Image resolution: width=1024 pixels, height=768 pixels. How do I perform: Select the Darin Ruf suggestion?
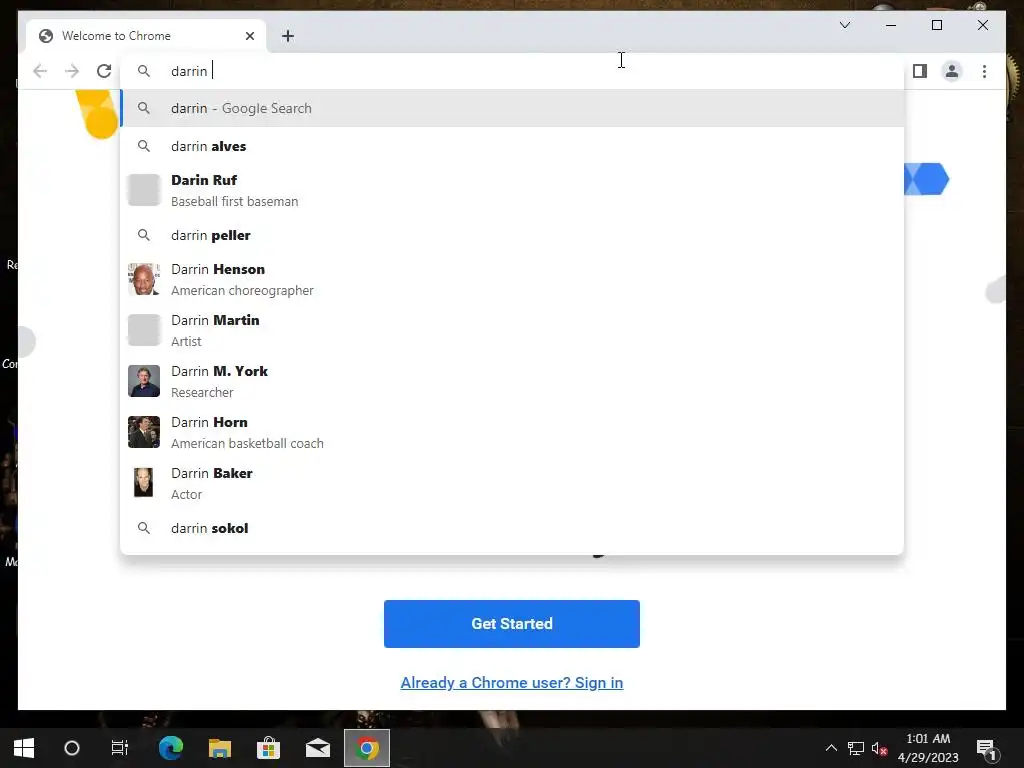[x=513, y=190]
